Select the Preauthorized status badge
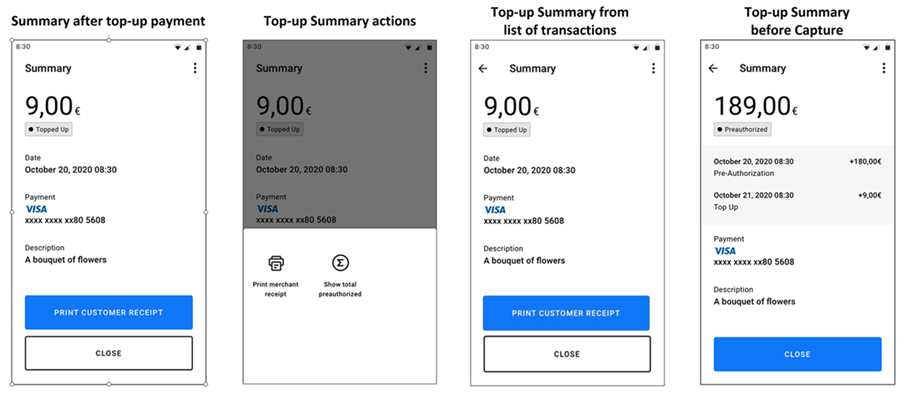The width and height of the screenshot is (906, 393). pyautogui.click(x=742, y=129)
